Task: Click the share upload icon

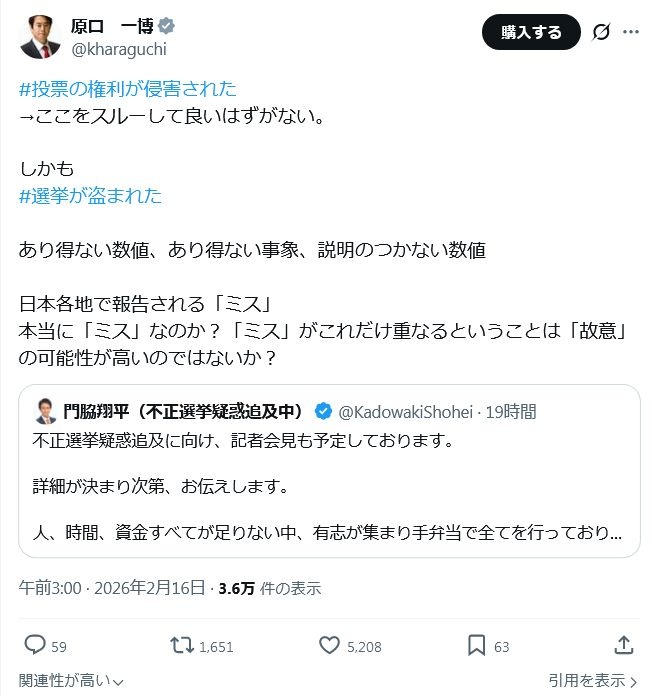Action: [x=622, y=645]
